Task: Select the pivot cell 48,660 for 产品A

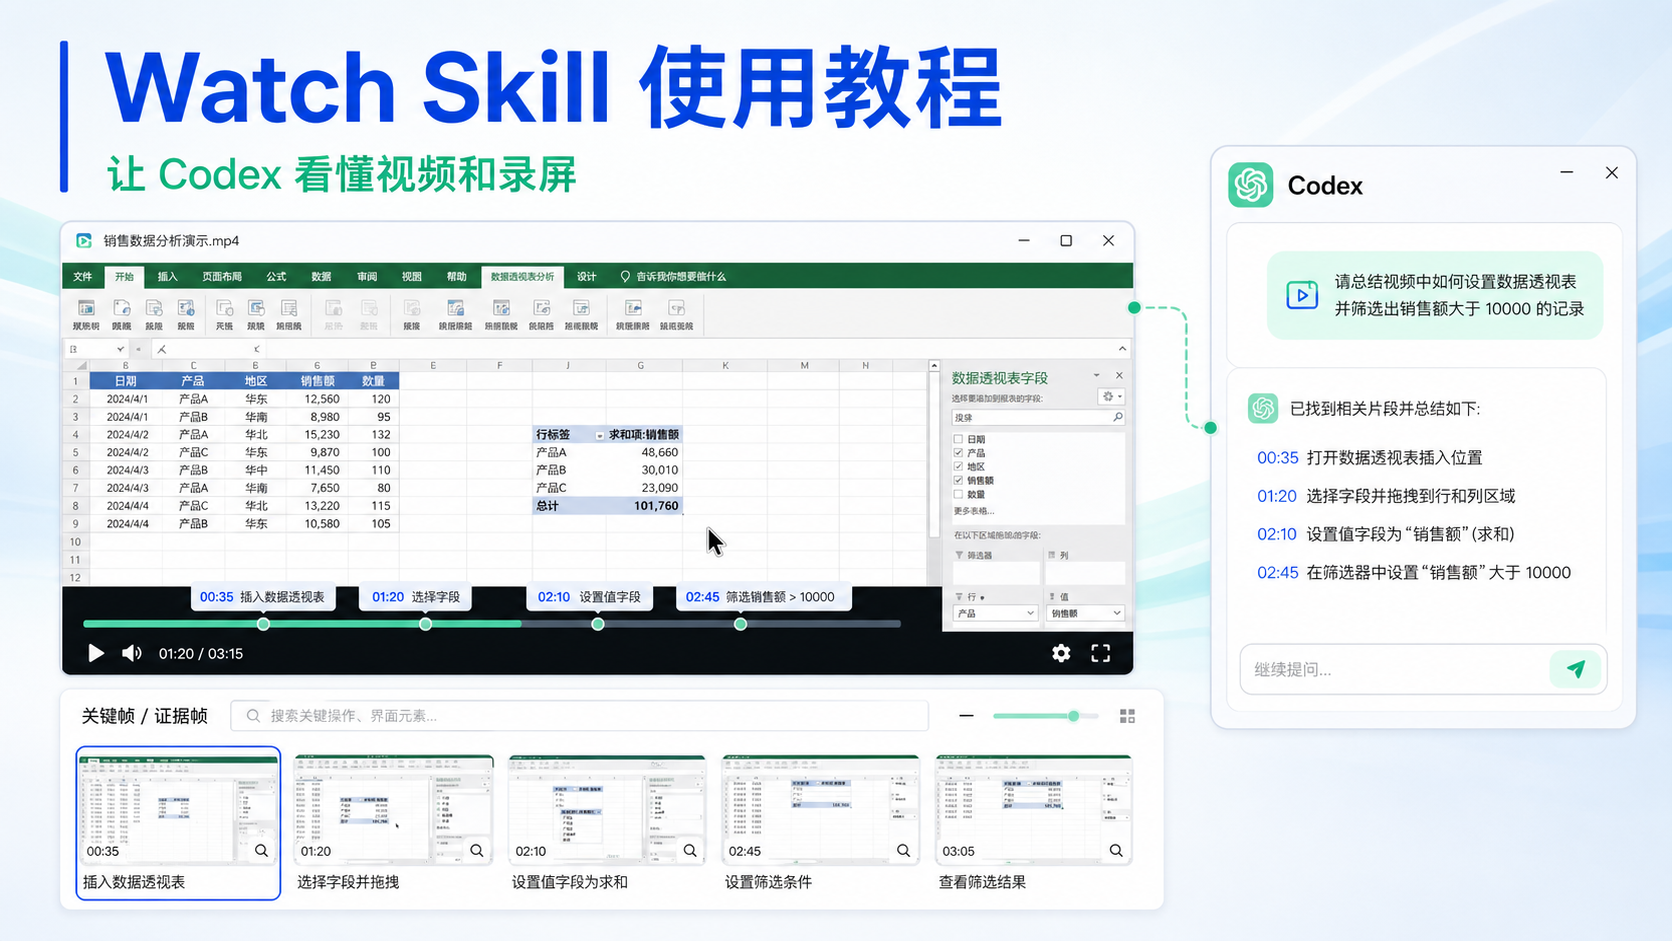Action: pyautogui.click(x=643, y=453)
